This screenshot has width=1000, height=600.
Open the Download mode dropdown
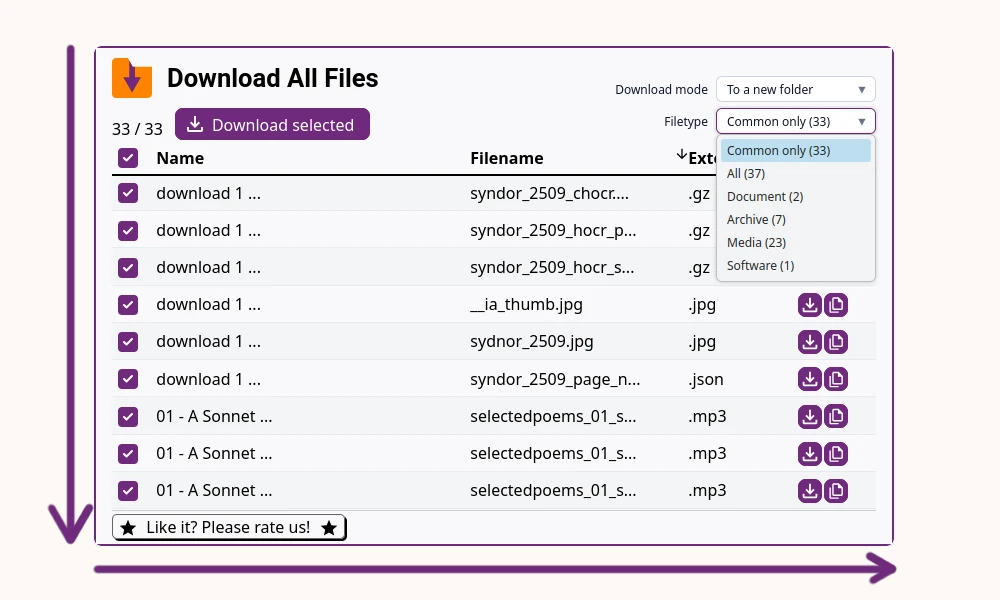(x=795, y=89)
